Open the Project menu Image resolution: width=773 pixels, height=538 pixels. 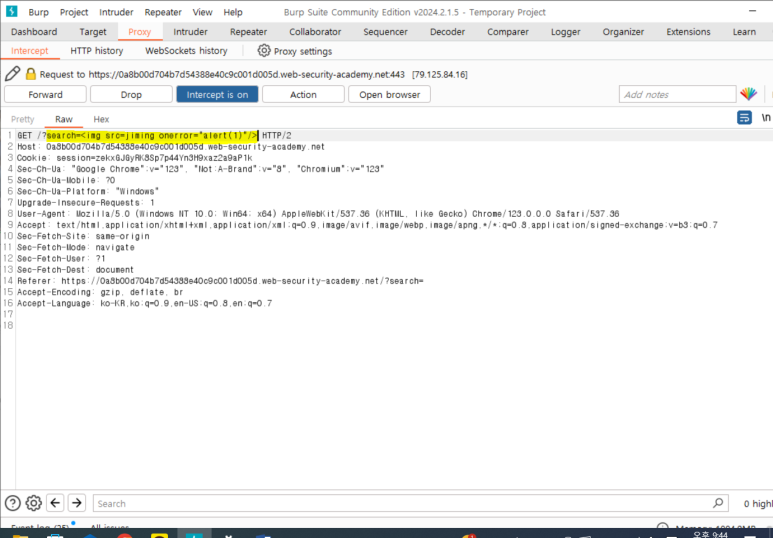point(74,12)
